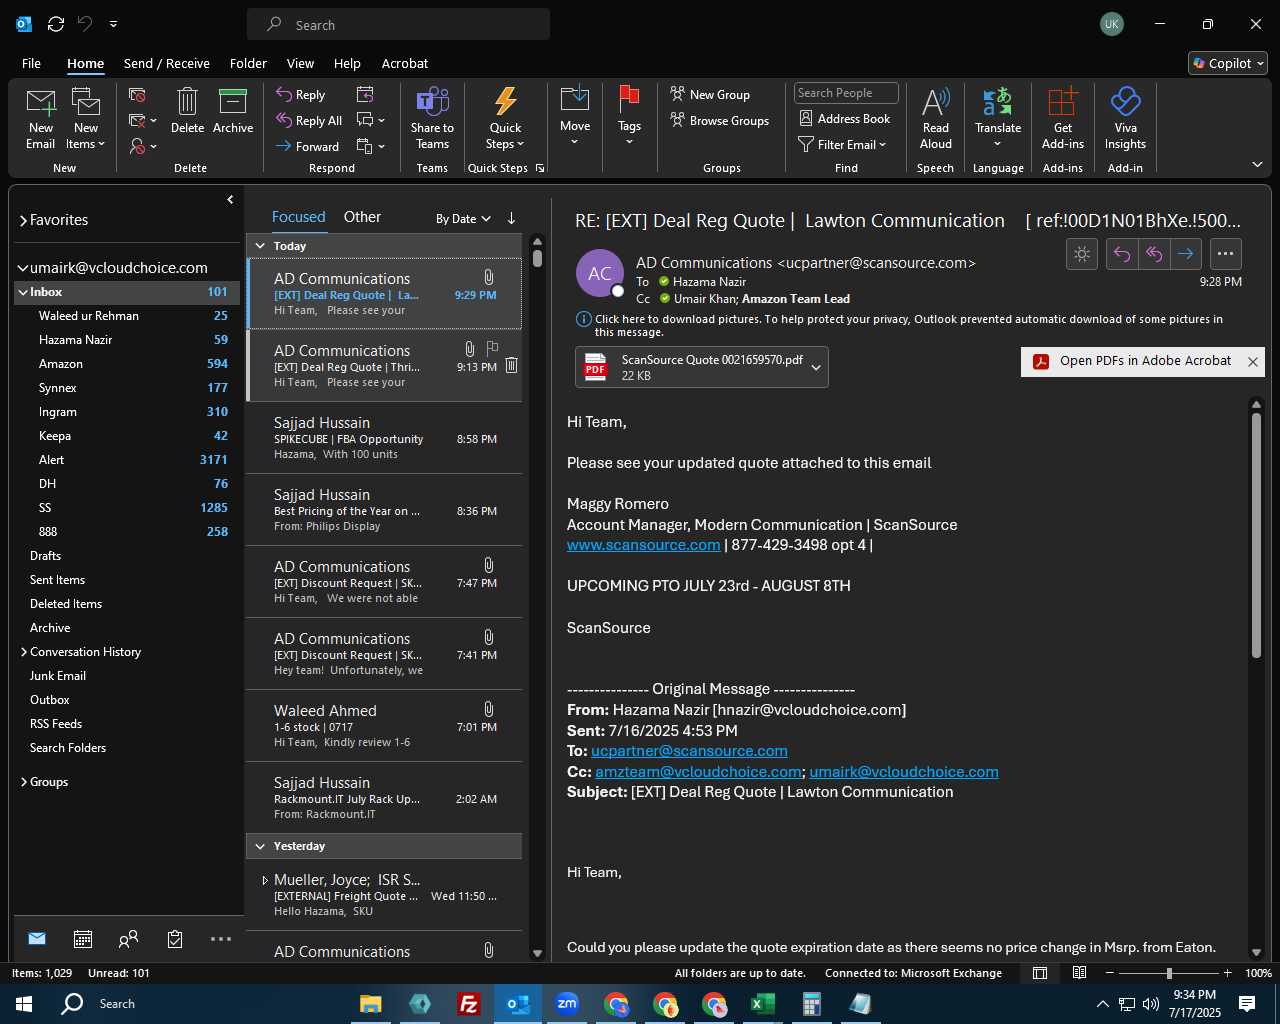Toggle the sort direction arrow

click(511, 218)
